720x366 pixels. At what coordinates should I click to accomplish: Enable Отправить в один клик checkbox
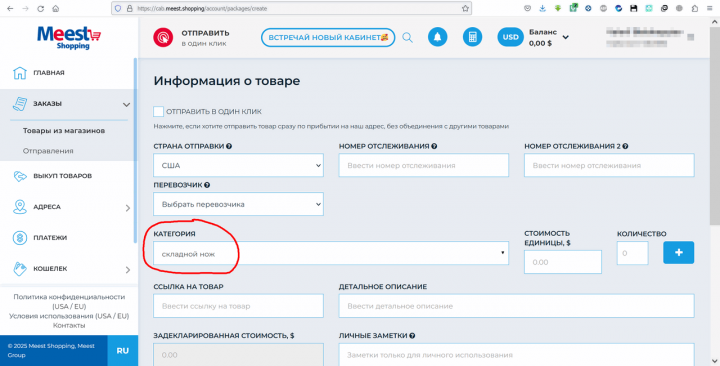(x=158, y=112)
